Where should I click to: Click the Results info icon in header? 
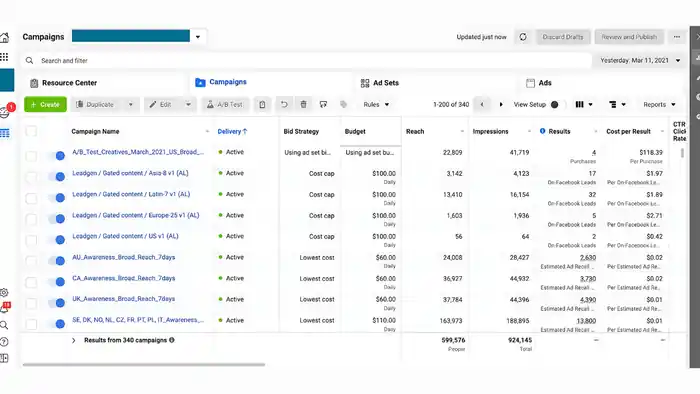(x=542, y=131)
